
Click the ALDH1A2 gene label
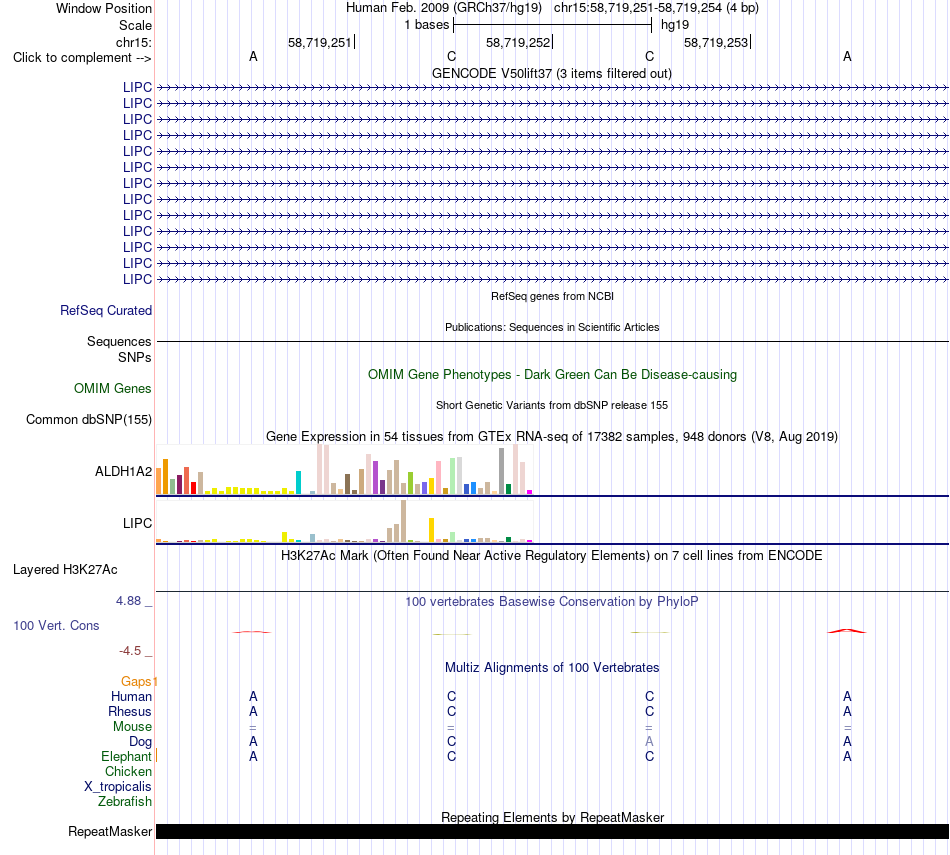[x=123, y=471]
